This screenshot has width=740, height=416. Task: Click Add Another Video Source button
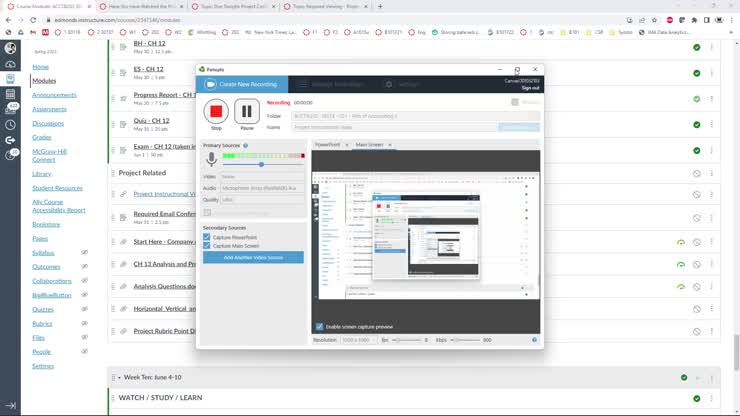point(253,257)
